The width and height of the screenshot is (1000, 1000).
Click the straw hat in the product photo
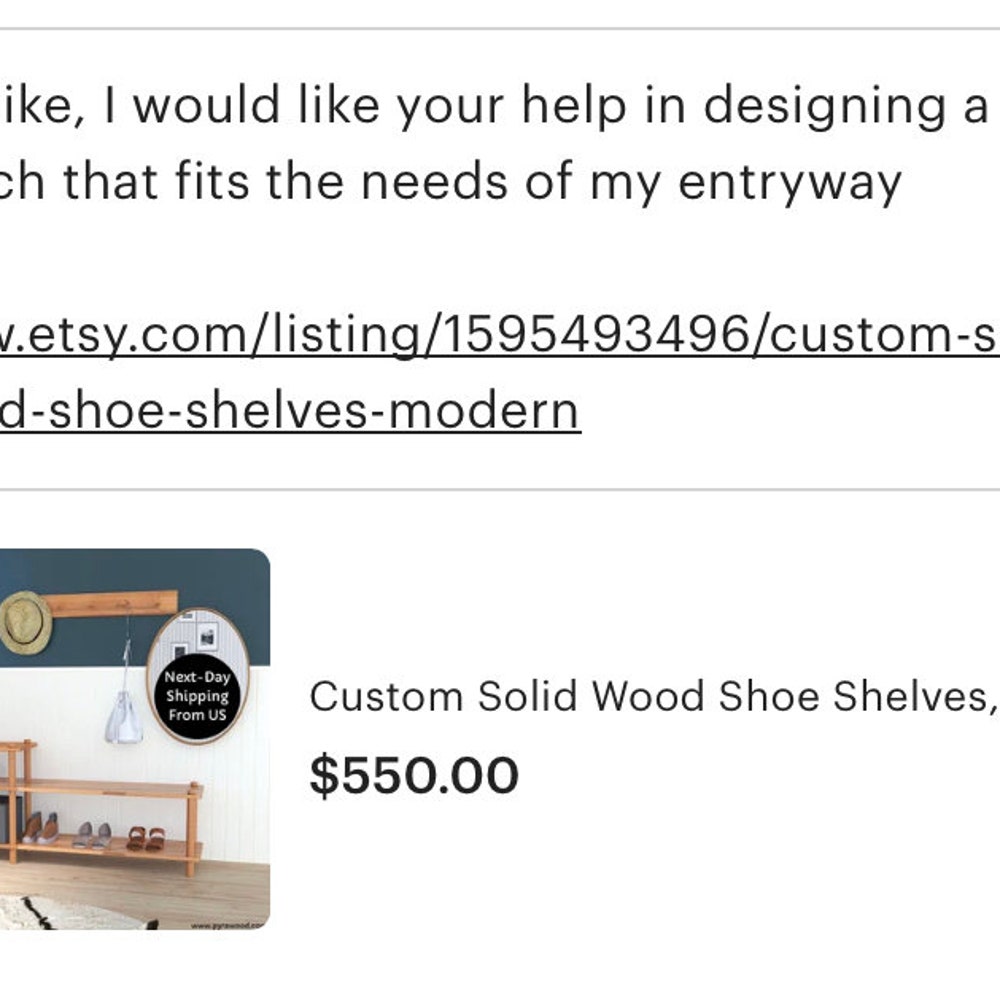point(24,622)
